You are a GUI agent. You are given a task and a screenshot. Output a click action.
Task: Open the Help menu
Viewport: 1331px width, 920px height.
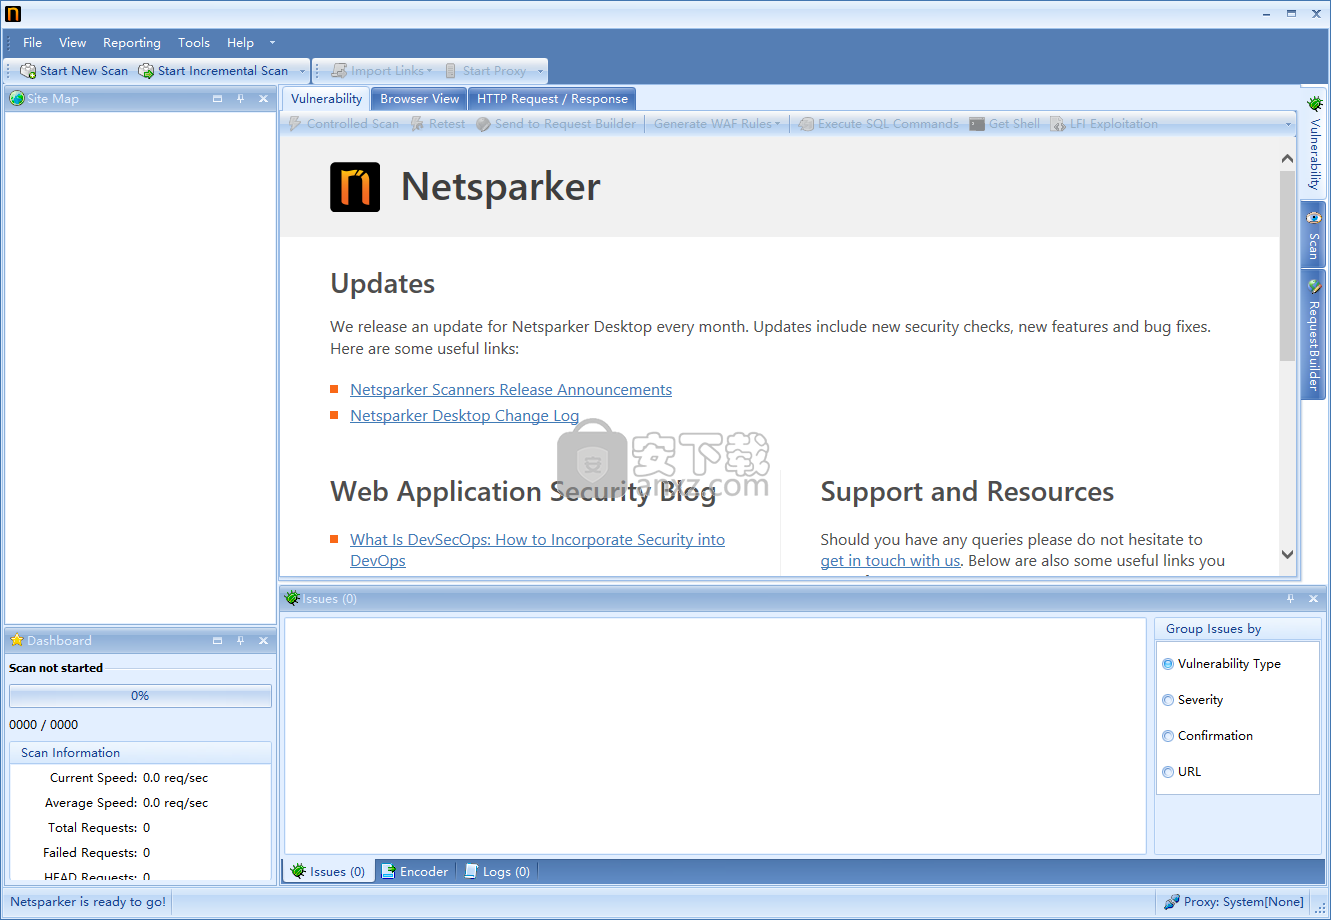[x=240, y=43]
